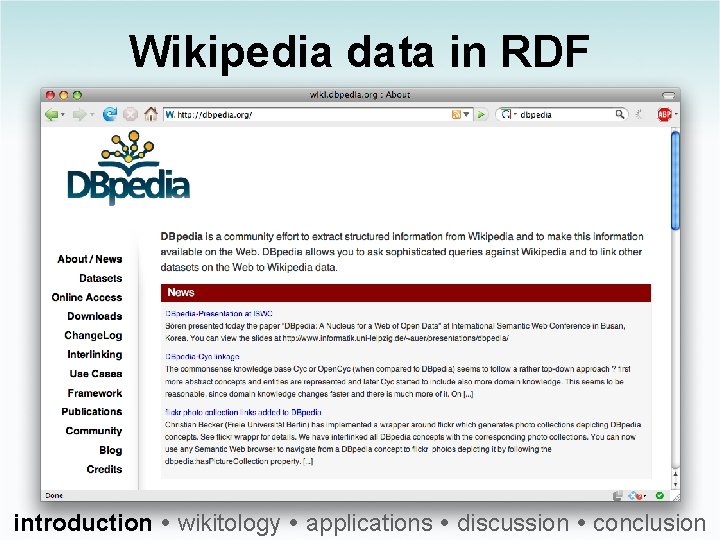Click the RSS feed icon in address bar

(456, 114)
